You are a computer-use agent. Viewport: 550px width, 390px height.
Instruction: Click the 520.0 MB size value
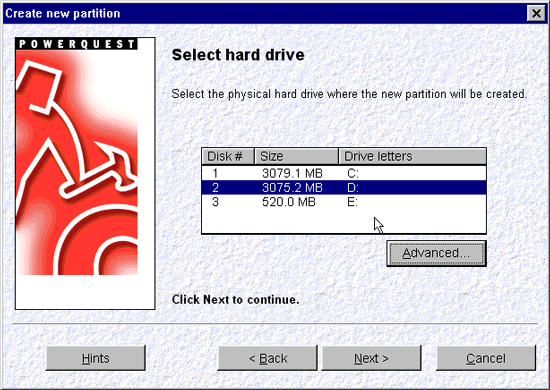289,202
